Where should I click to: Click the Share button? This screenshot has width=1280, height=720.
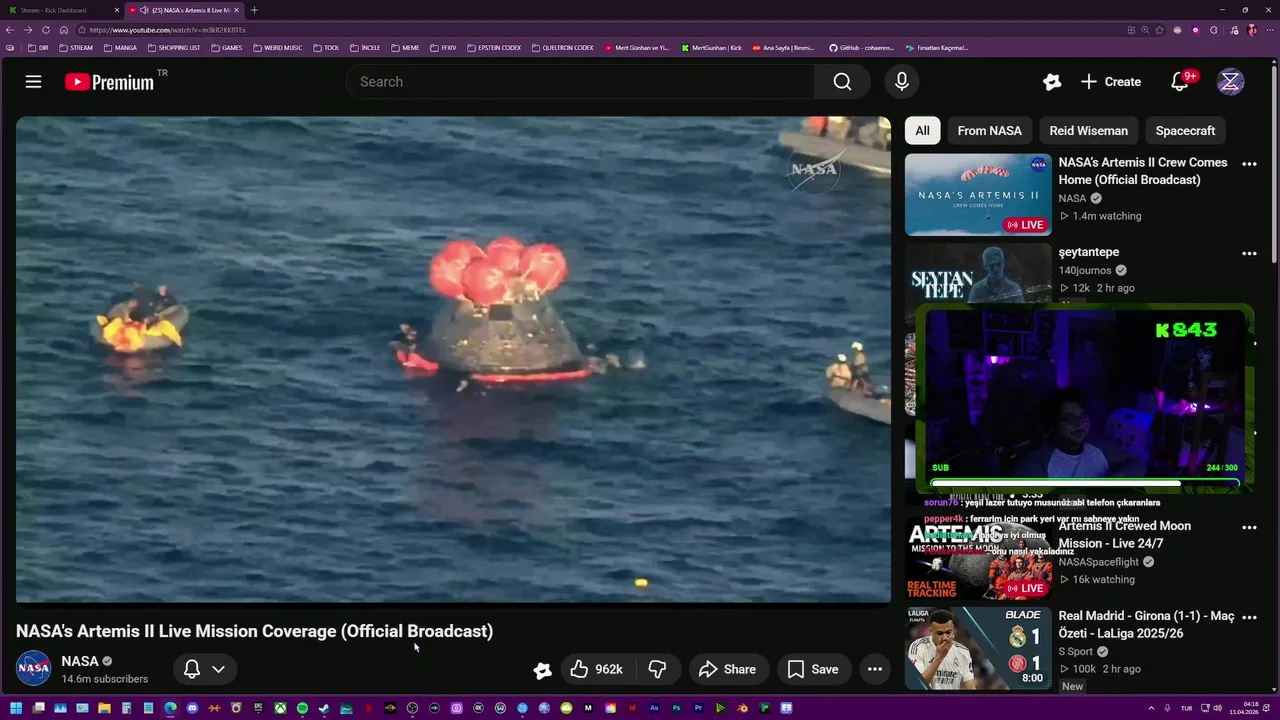coord(728,669)
